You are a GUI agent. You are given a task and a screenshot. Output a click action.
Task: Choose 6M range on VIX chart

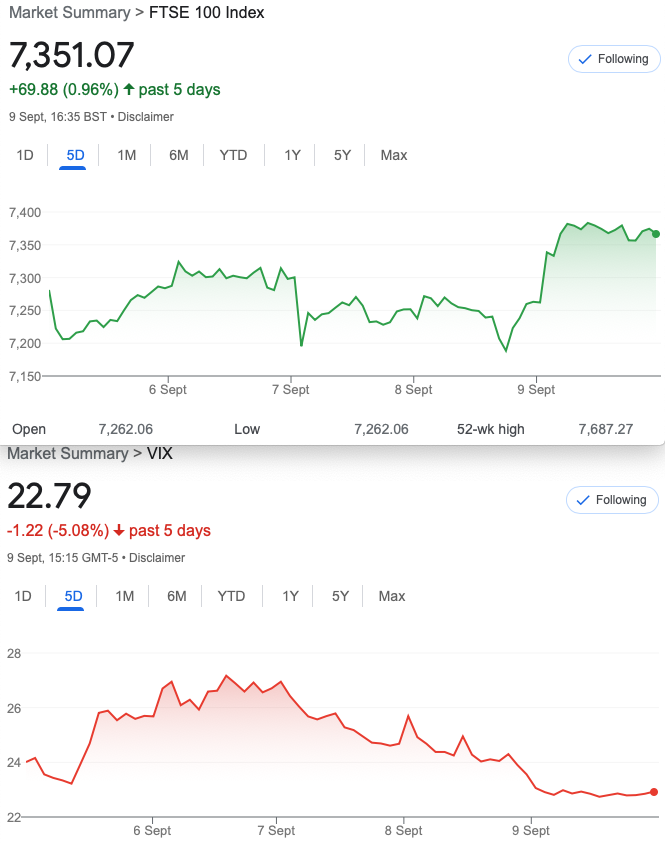coord(176,596)
